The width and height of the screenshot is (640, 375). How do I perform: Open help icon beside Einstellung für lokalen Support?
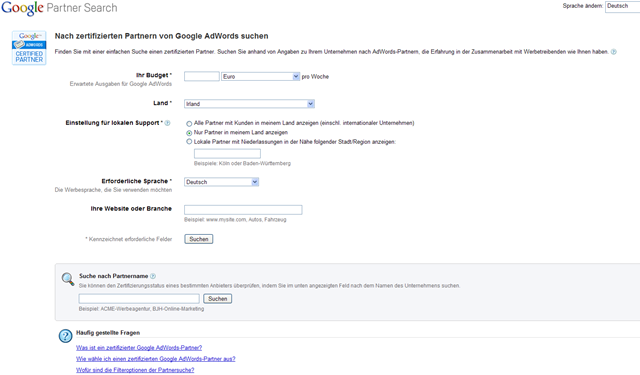(167, 123)
